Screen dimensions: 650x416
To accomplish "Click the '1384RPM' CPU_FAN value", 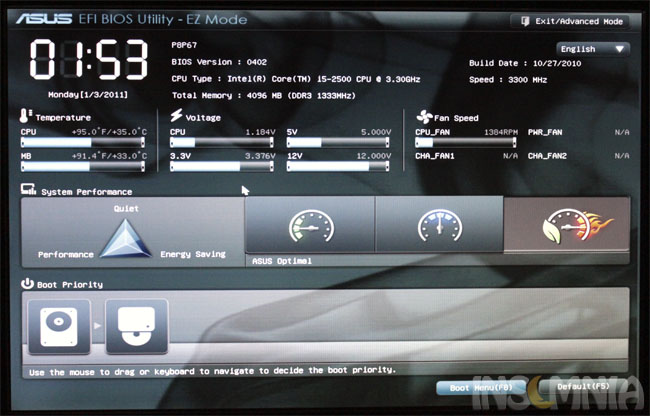I will tap(501, 132).
